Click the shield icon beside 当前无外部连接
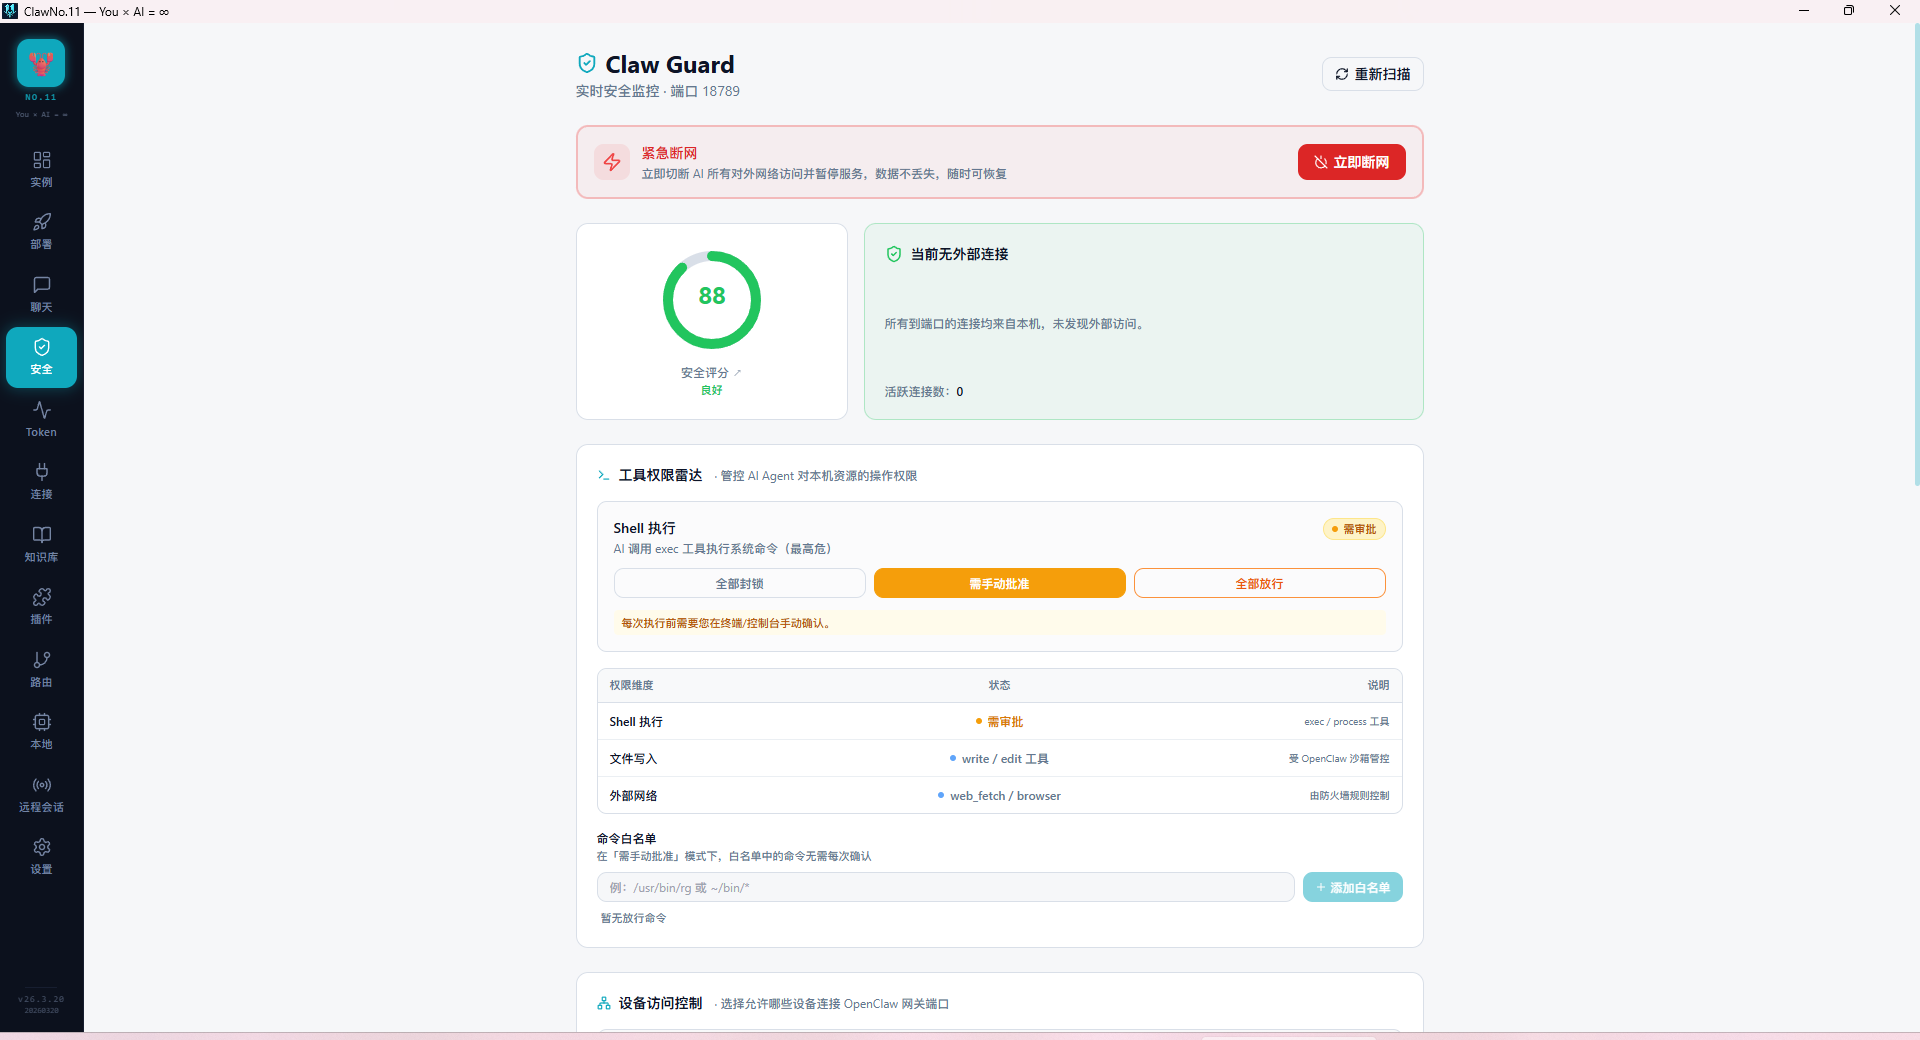 [x=894, y=254]
